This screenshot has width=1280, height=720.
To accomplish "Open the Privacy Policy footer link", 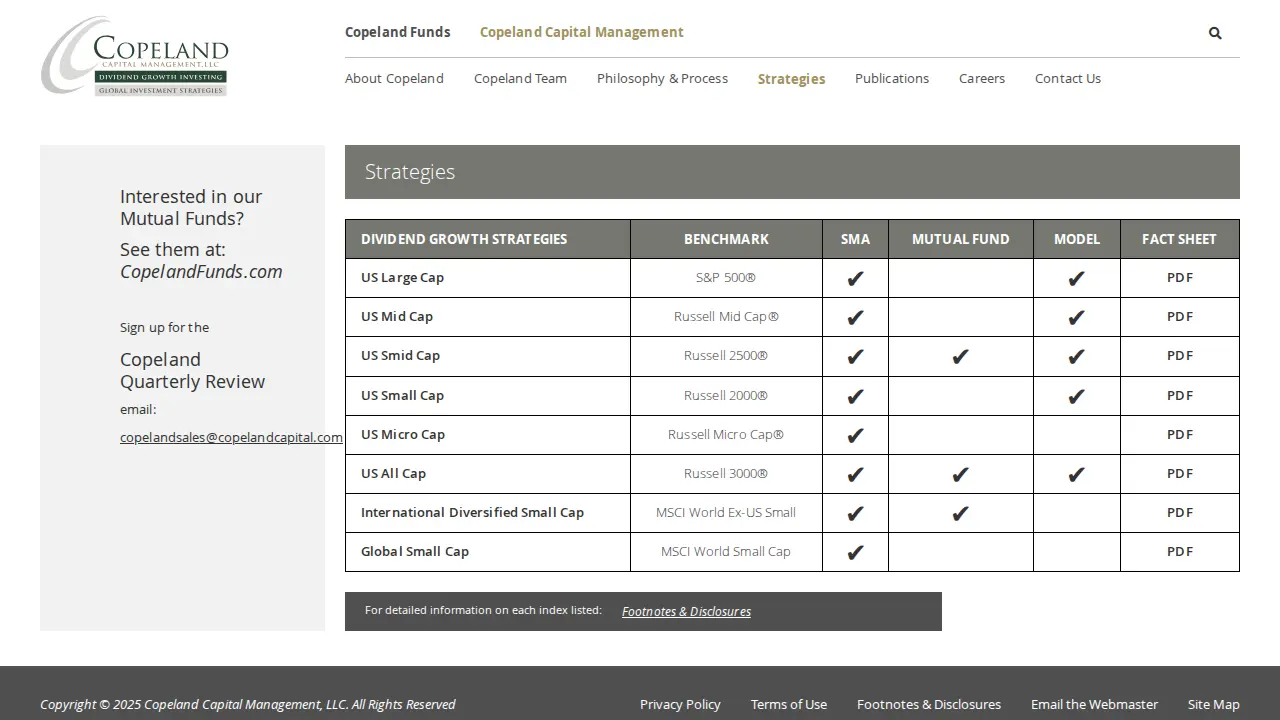I will point(680,704).
